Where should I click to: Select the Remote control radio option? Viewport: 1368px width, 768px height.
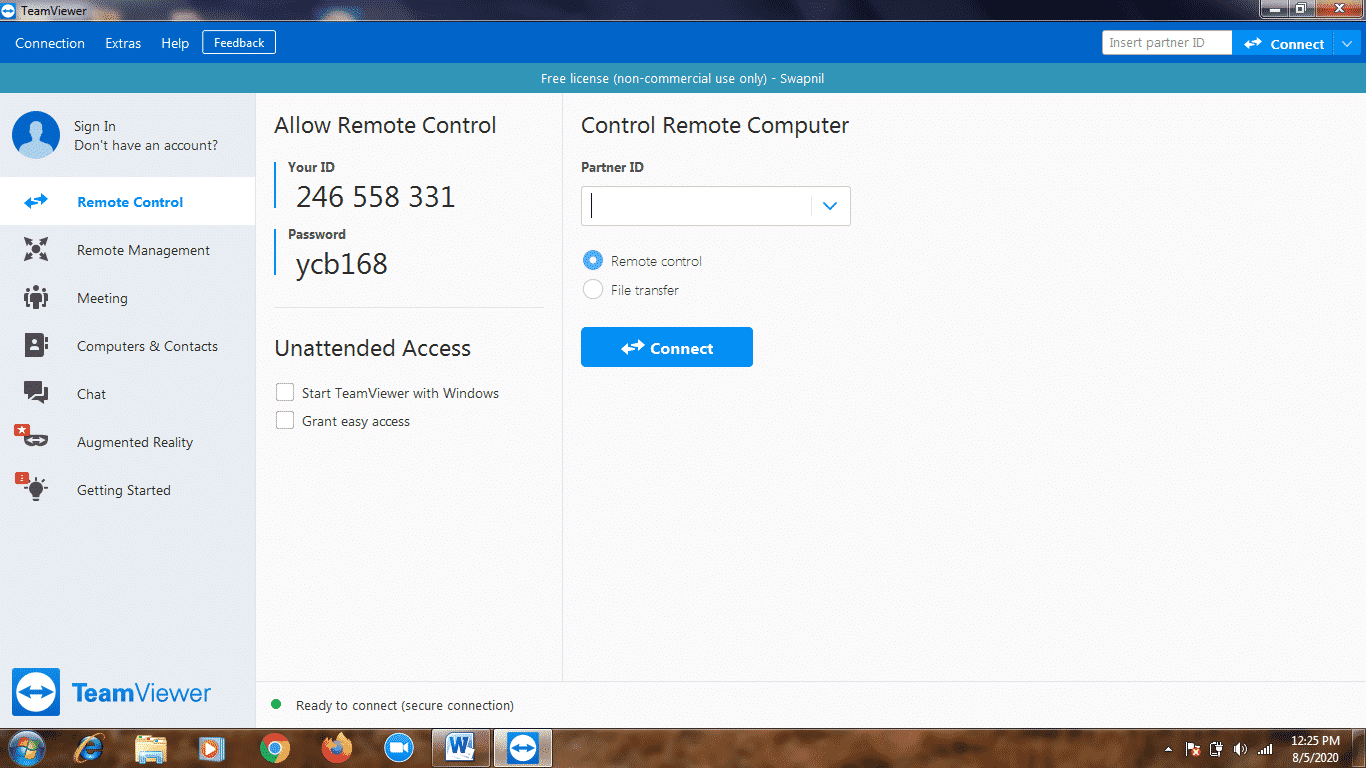tap(593, 261)
